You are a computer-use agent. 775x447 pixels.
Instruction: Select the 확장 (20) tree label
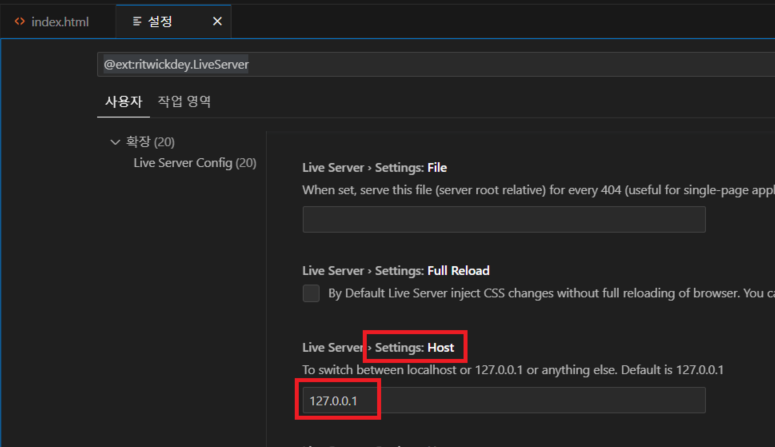coord(150,142)
